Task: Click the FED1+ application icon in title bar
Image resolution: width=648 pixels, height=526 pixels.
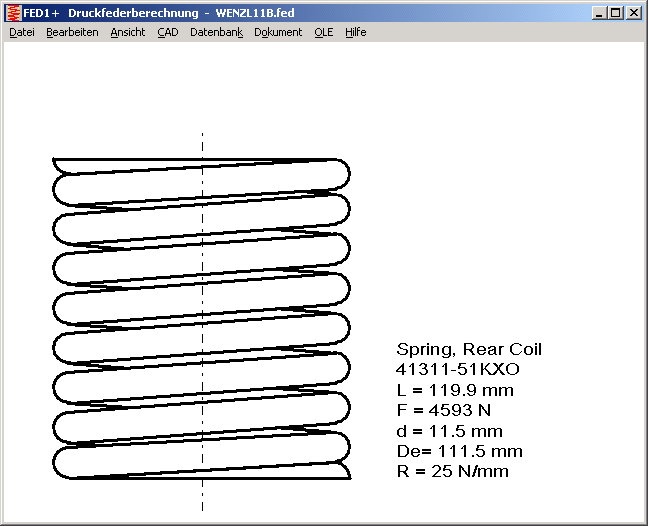Action: click(x=13, y=13)
